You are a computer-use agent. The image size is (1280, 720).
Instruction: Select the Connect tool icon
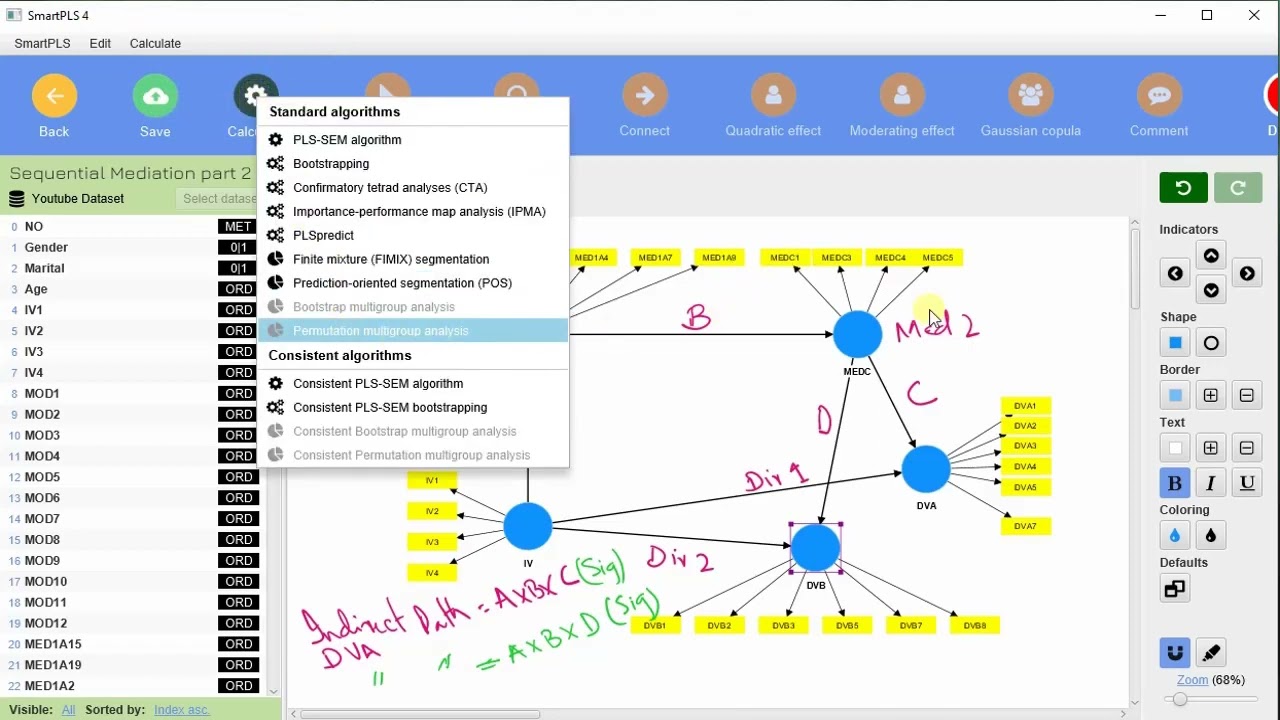[x=644, y=97]
